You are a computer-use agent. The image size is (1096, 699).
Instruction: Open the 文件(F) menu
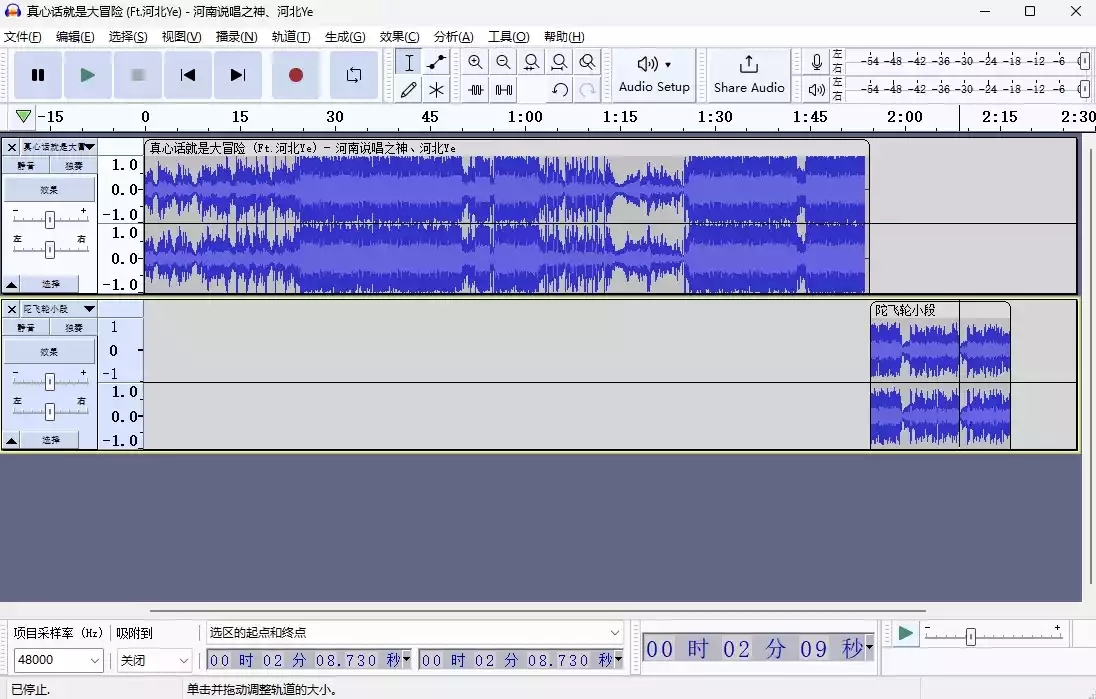coord(23,37)
